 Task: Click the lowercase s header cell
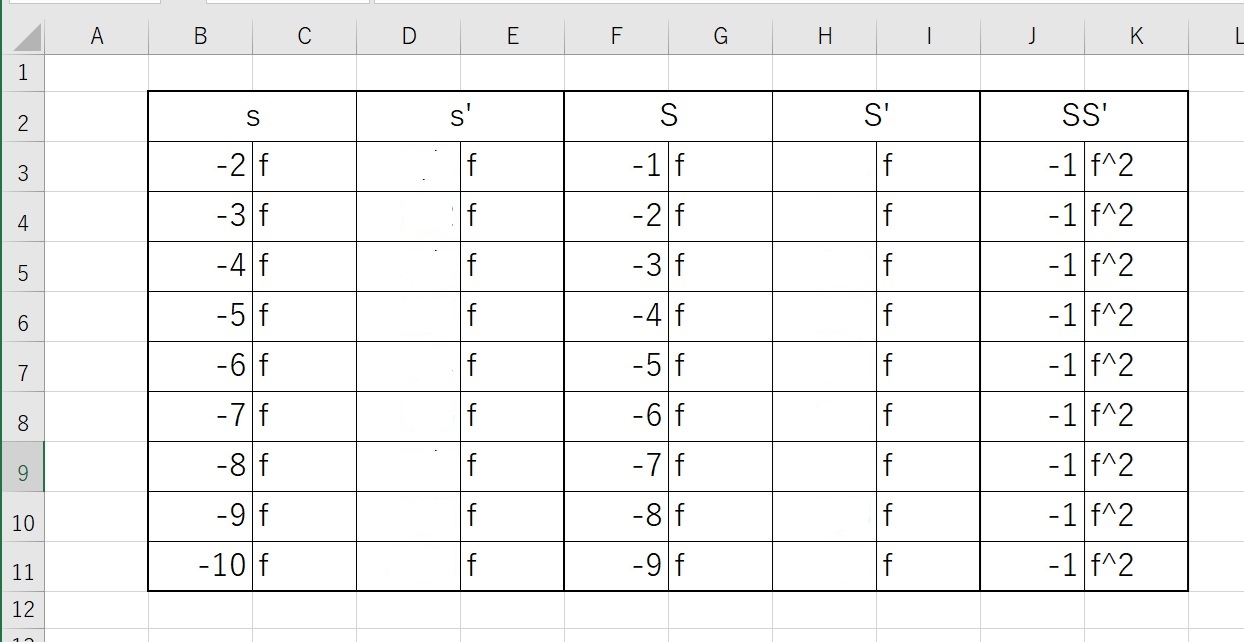point(252,116)
